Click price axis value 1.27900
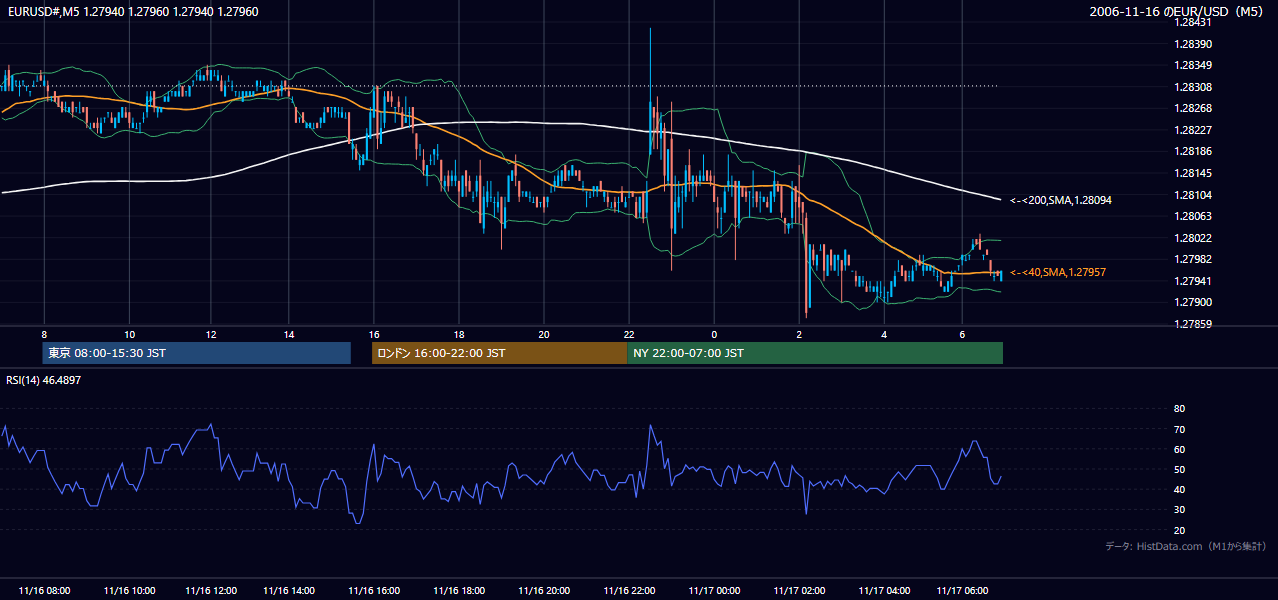 (x=1194, y=302)
